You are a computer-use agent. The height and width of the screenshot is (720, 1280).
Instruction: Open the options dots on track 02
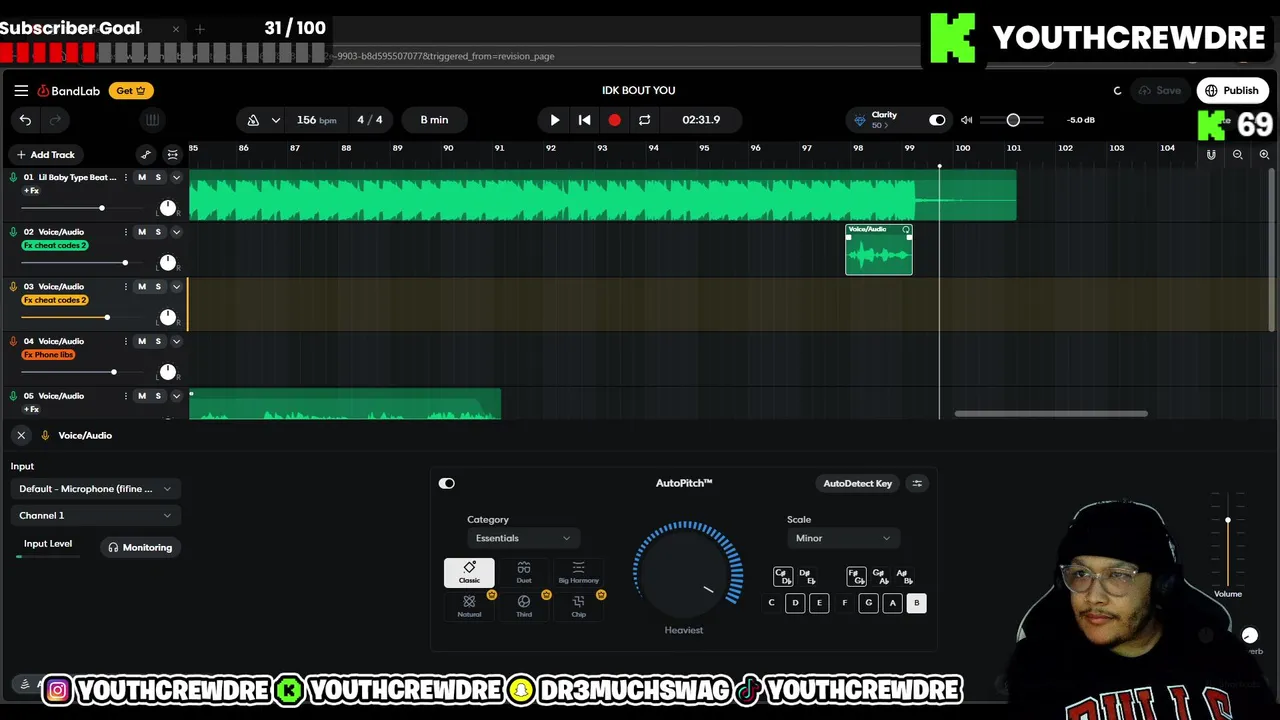coord(125,232)
